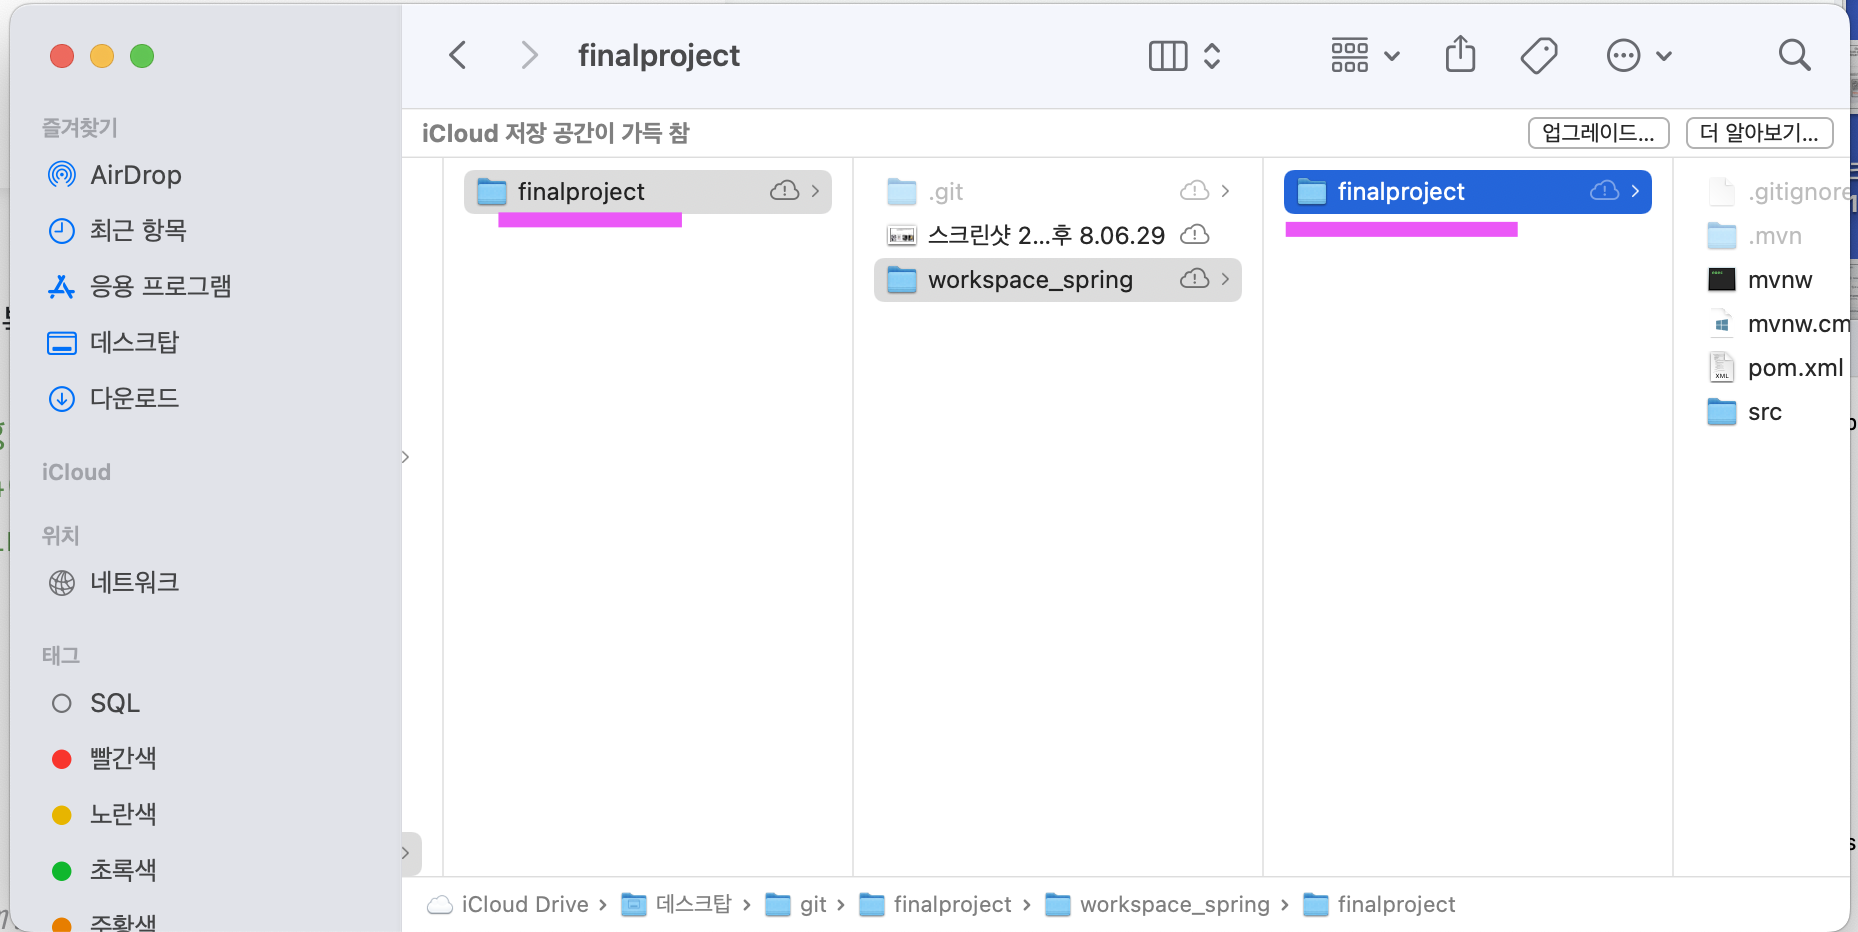Click the search magnifier icon

tap(1795, 55)
